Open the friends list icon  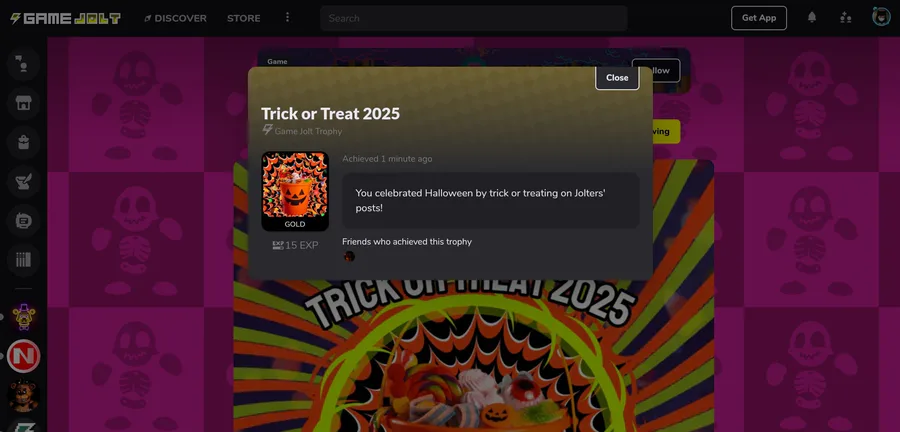pyautogui.click(x=845, y=18)
